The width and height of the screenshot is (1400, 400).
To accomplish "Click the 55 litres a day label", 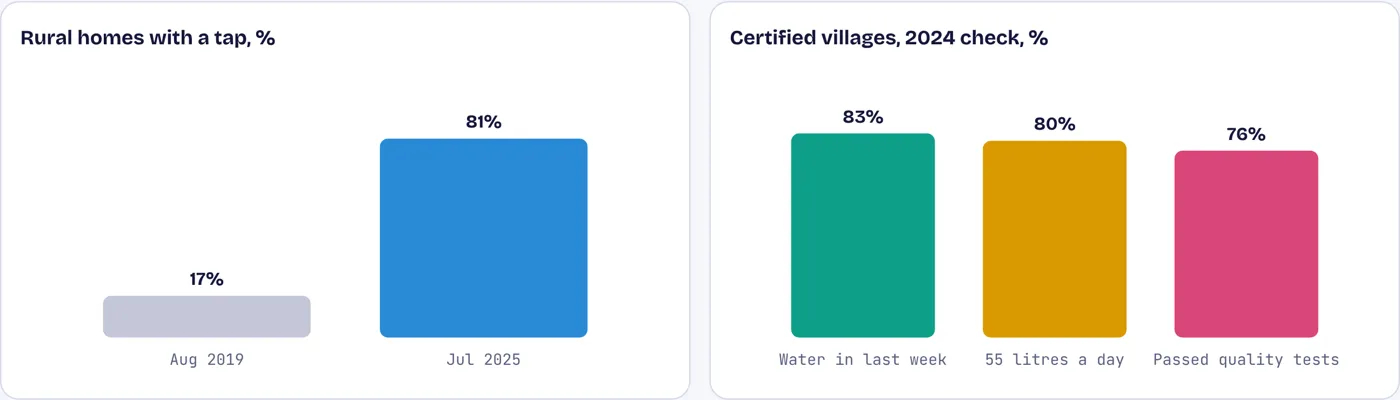I will click(x=1054, y=359).
